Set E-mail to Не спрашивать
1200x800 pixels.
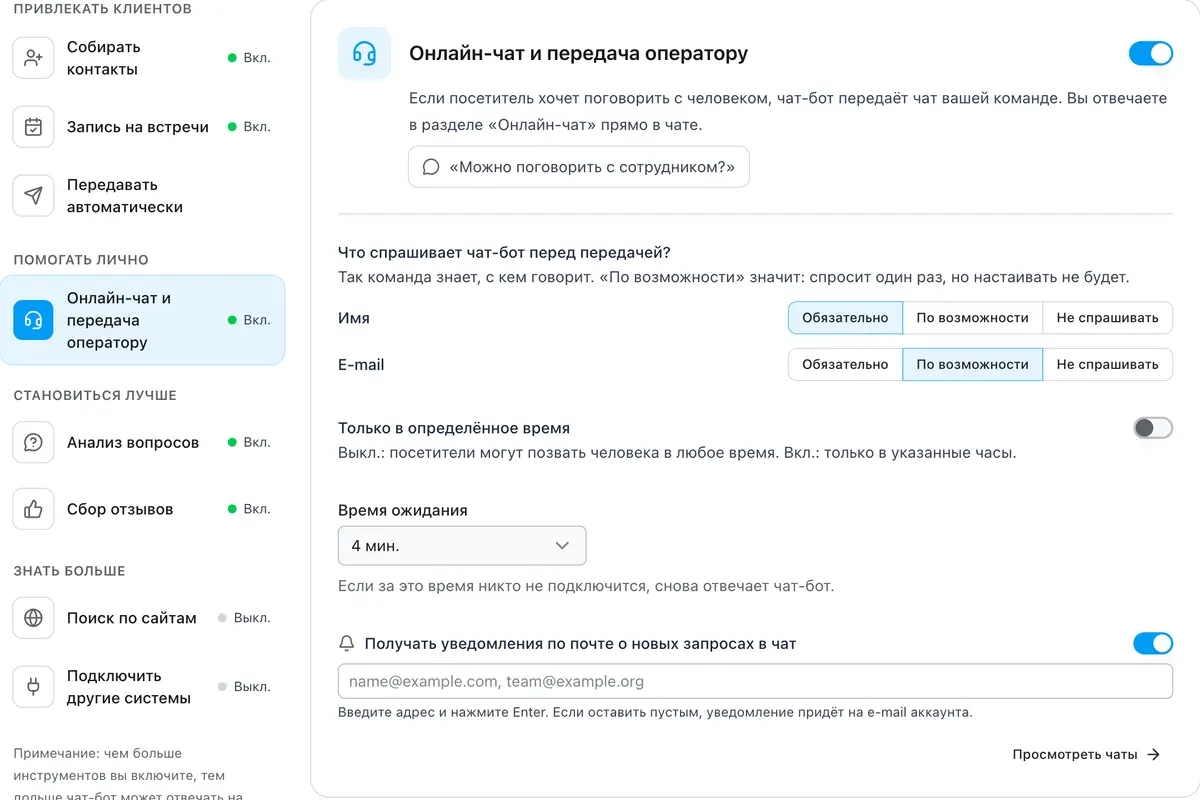tap(1107, 365)
